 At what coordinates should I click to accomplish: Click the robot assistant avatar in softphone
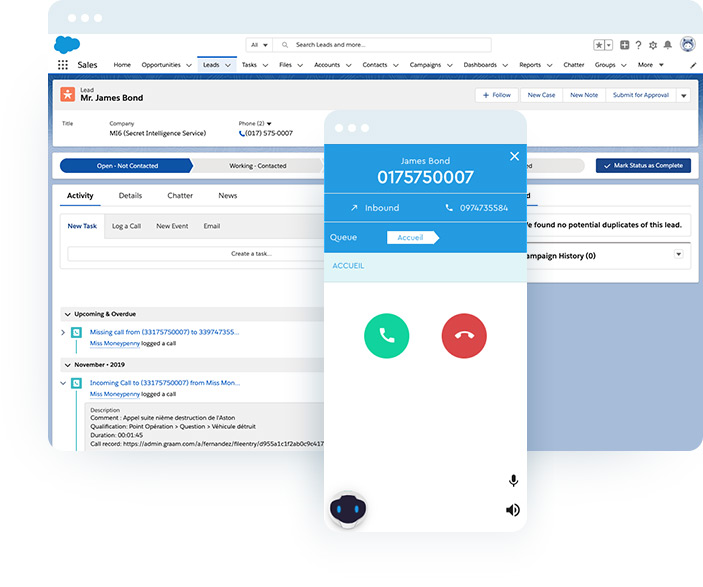click(348, 509)
